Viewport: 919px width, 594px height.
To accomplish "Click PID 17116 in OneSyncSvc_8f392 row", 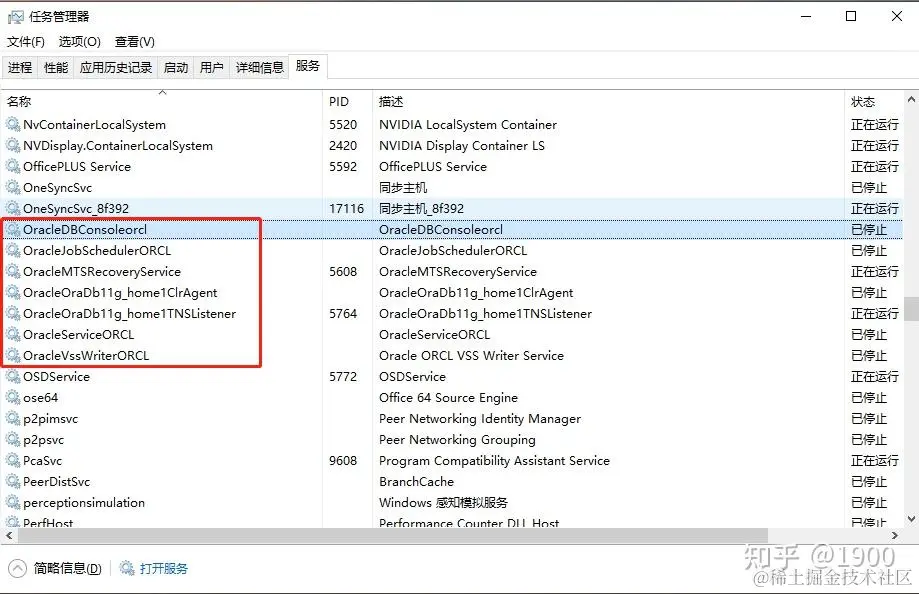I will click(x=346, y=208).
